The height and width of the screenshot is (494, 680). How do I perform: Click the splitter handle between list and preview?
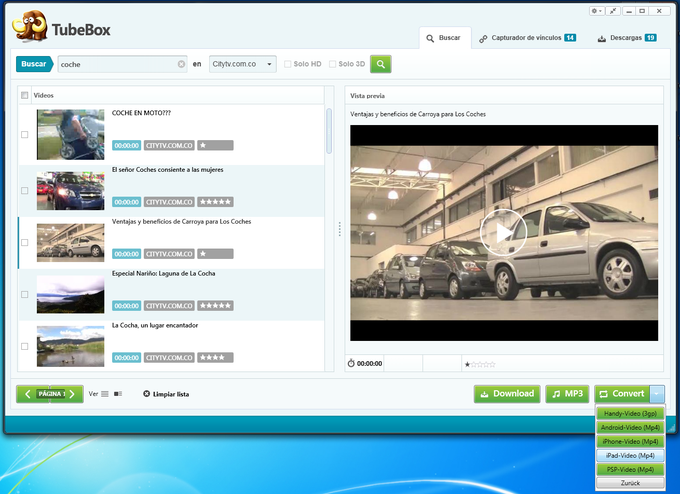coord(340,229)
